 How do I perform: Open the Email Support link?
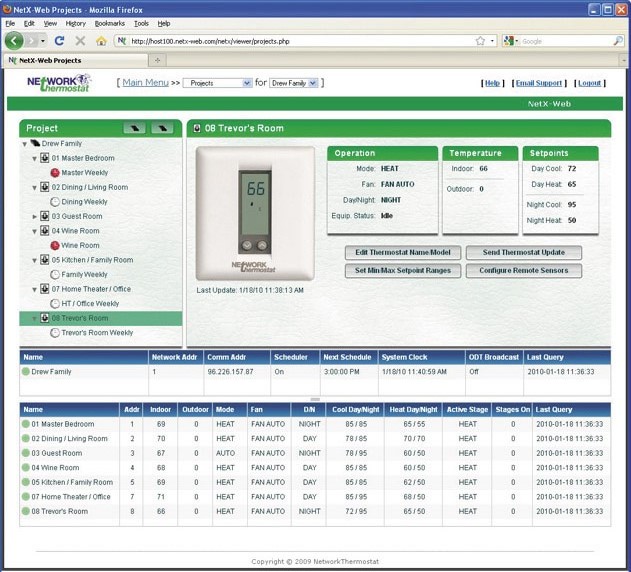coord(538,83)
